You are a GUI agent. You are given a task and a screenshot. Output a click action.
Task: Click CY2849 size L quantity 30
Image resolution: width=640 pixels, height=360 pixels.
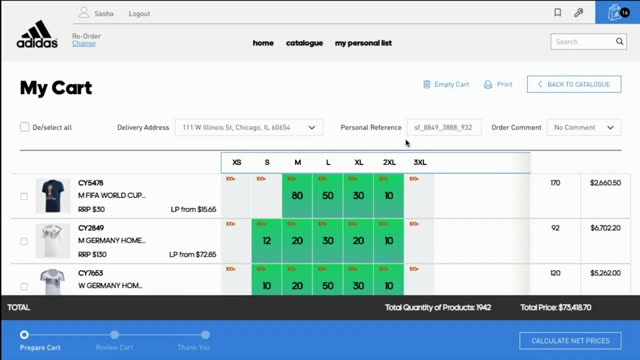click(x=328, y=241)
